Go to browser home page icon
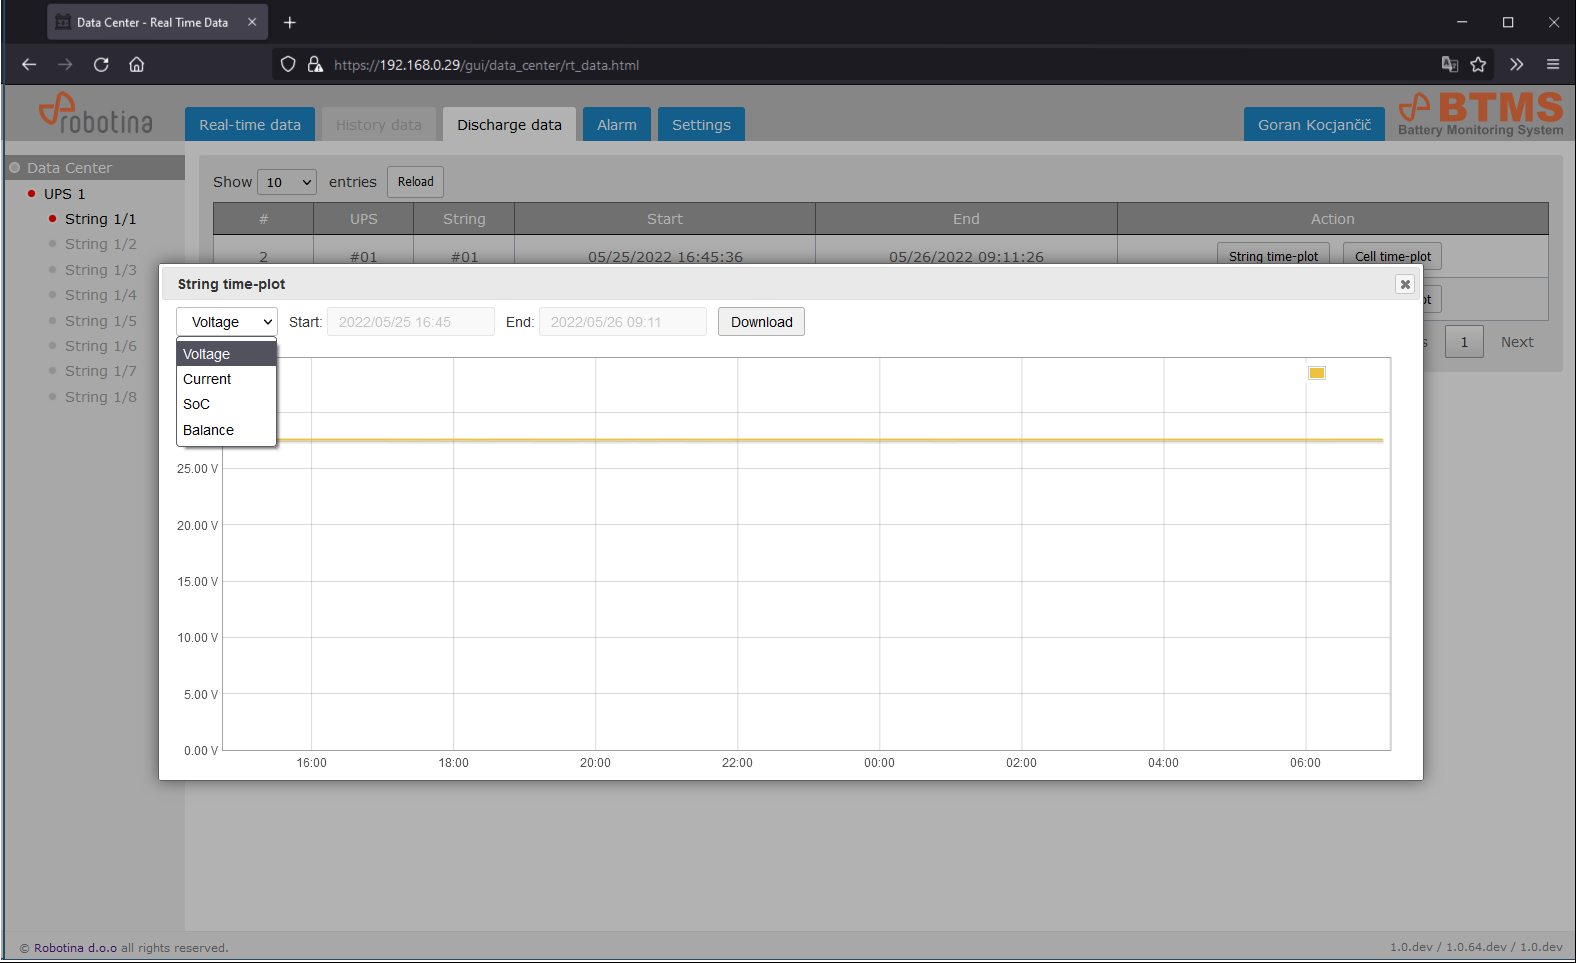The height and width of the screenshot is (963, 1576). coord(137,65)
